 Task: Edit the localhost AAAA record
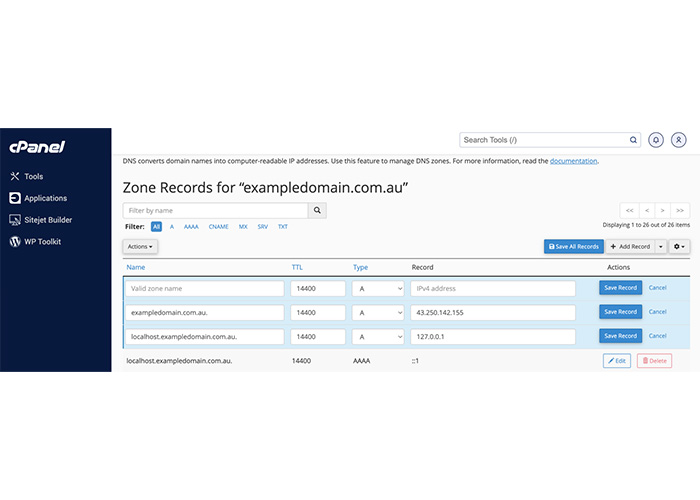pyautogui.click(x=617, y=360)
